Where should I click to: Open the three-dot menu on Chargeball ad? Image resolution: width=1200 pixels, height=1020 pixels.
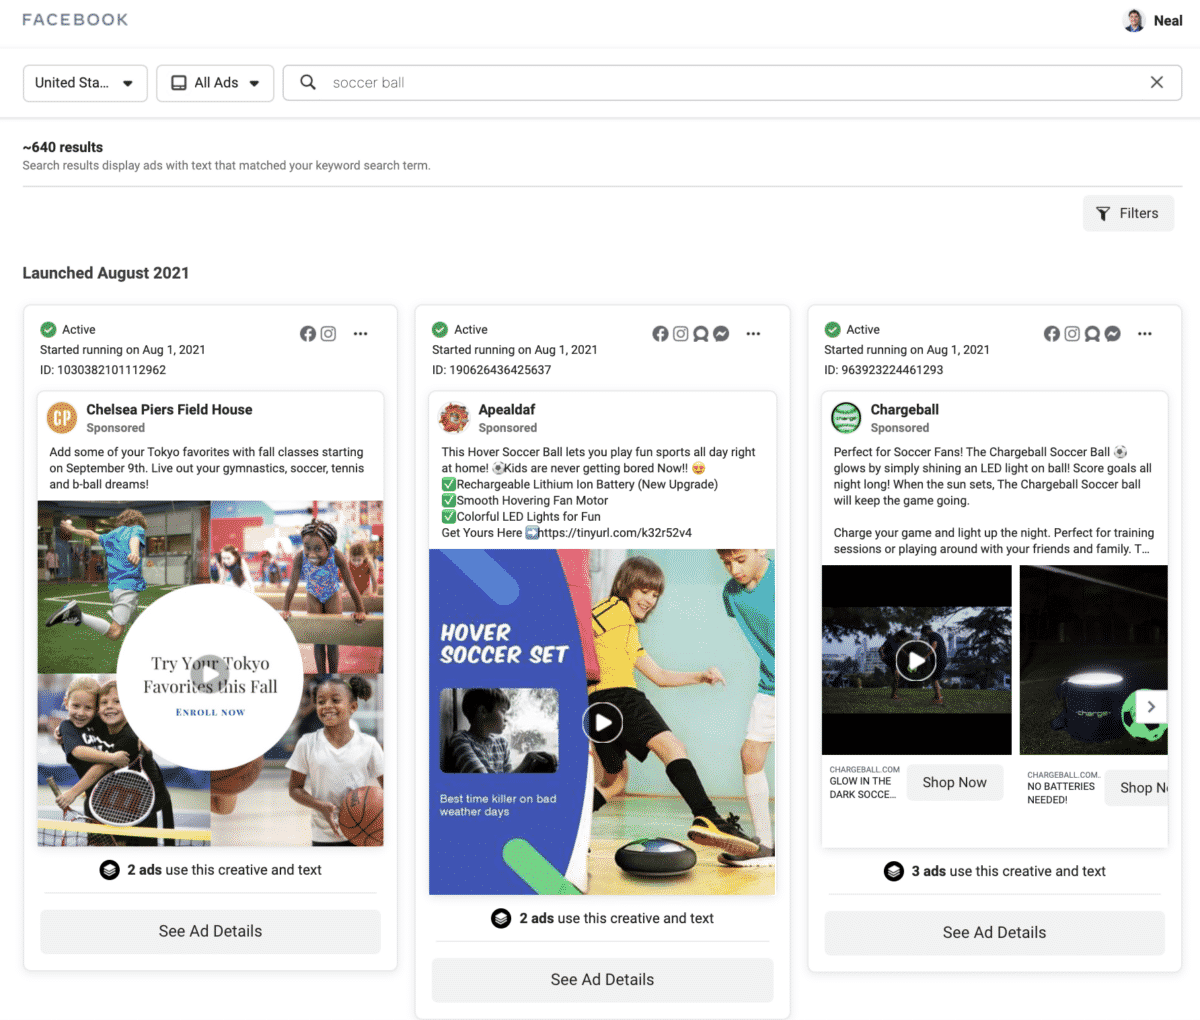tap(1145, 334)
